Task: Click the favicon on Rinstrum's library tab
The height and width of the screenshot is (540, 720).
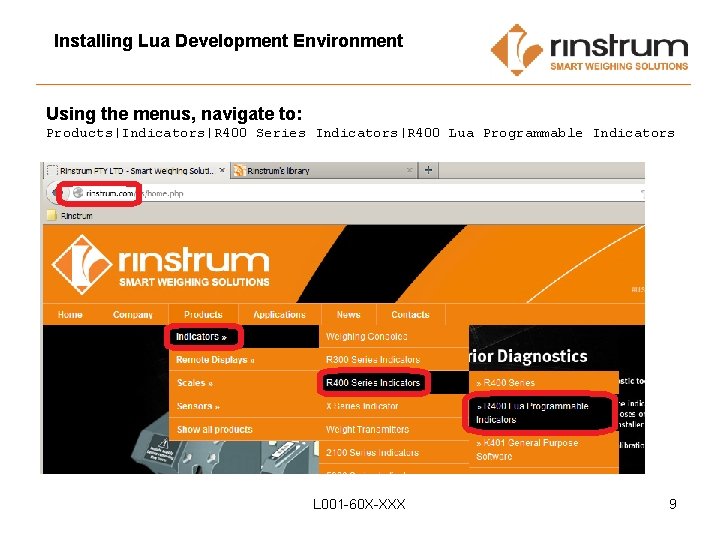Action: point(239,170)
